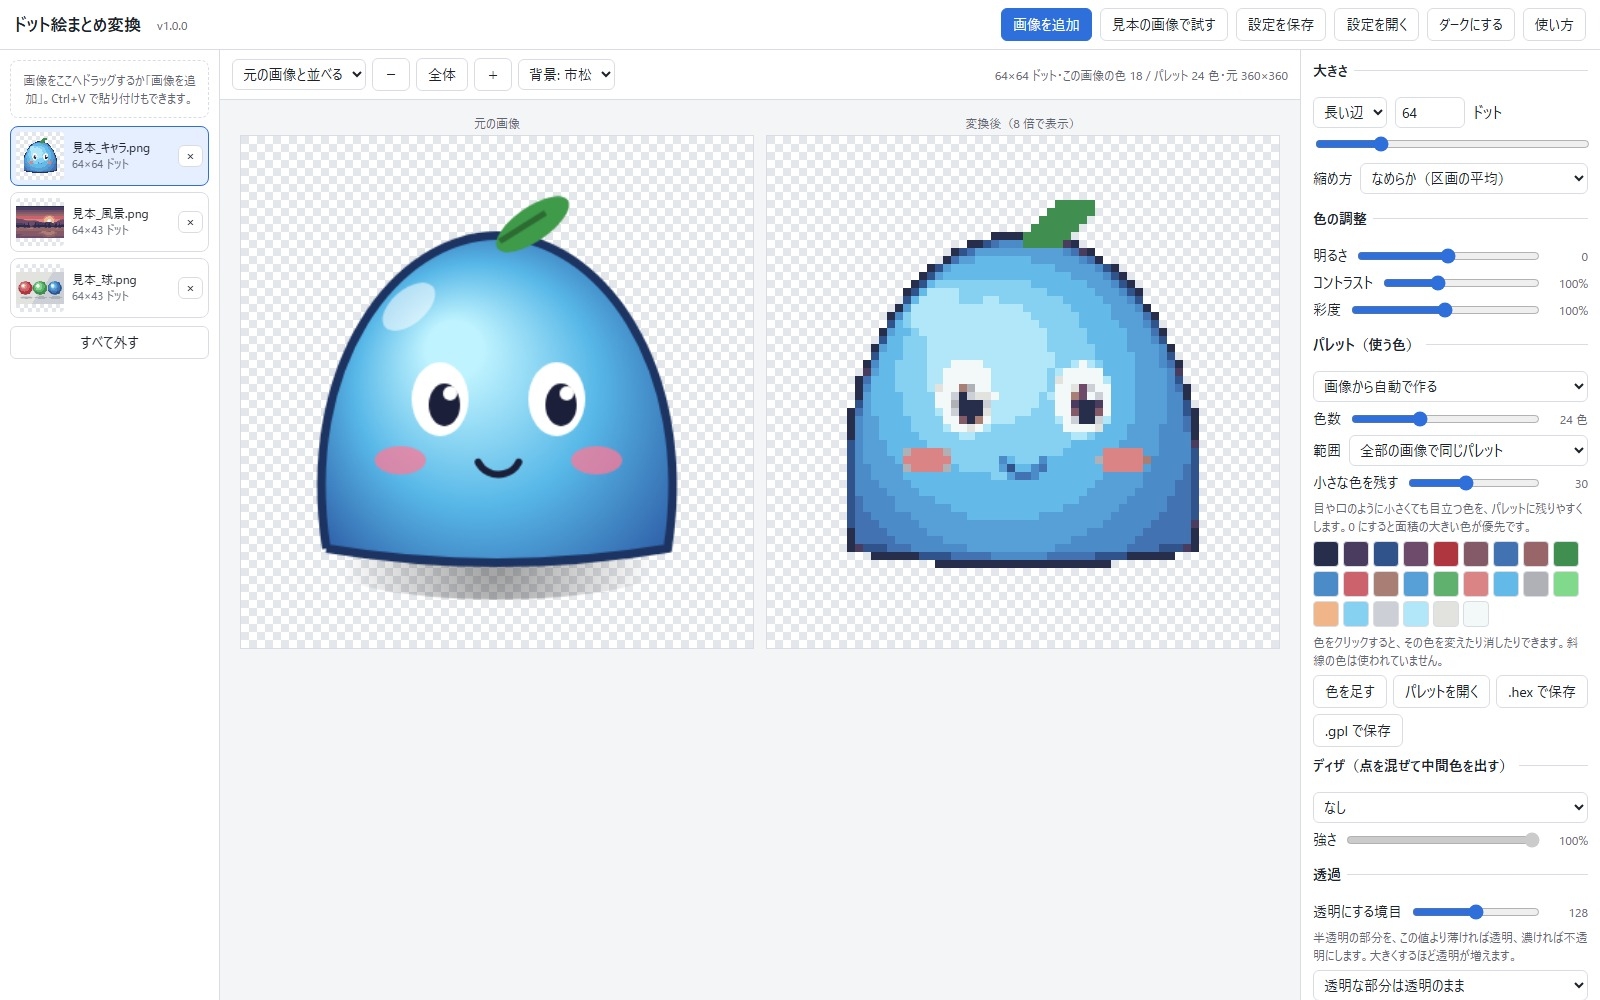This screenshot has width=1600, height=1000.
Task: Open the 背景: 市松 background dropdown
Action: point(566,75)
